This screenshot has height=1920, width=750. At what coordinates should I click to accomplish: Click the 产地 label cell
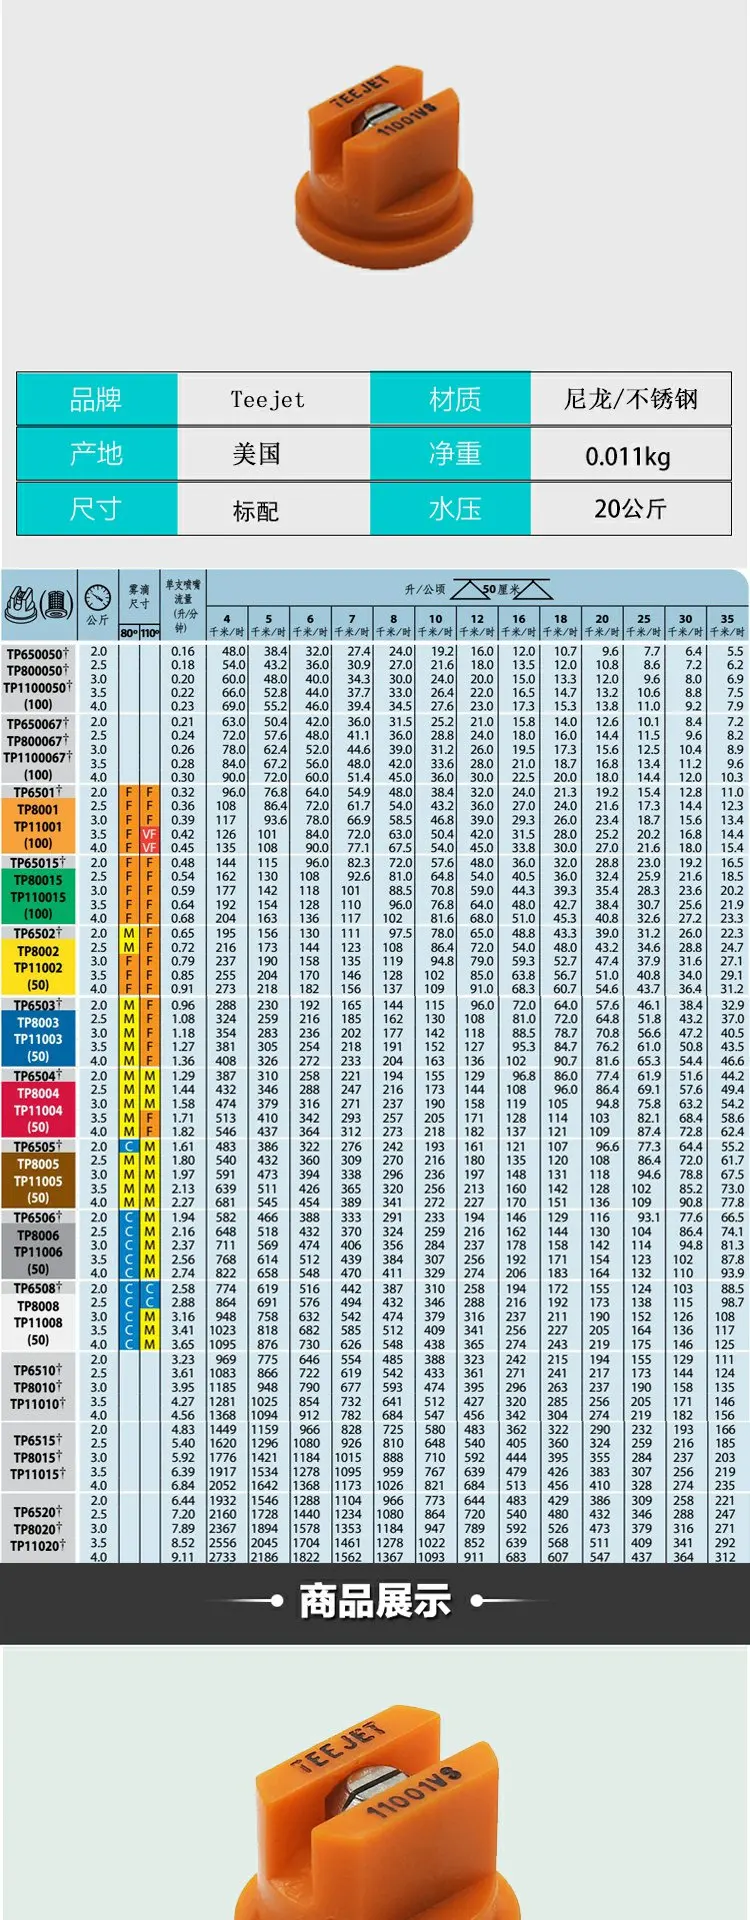(x=96, y=454)
